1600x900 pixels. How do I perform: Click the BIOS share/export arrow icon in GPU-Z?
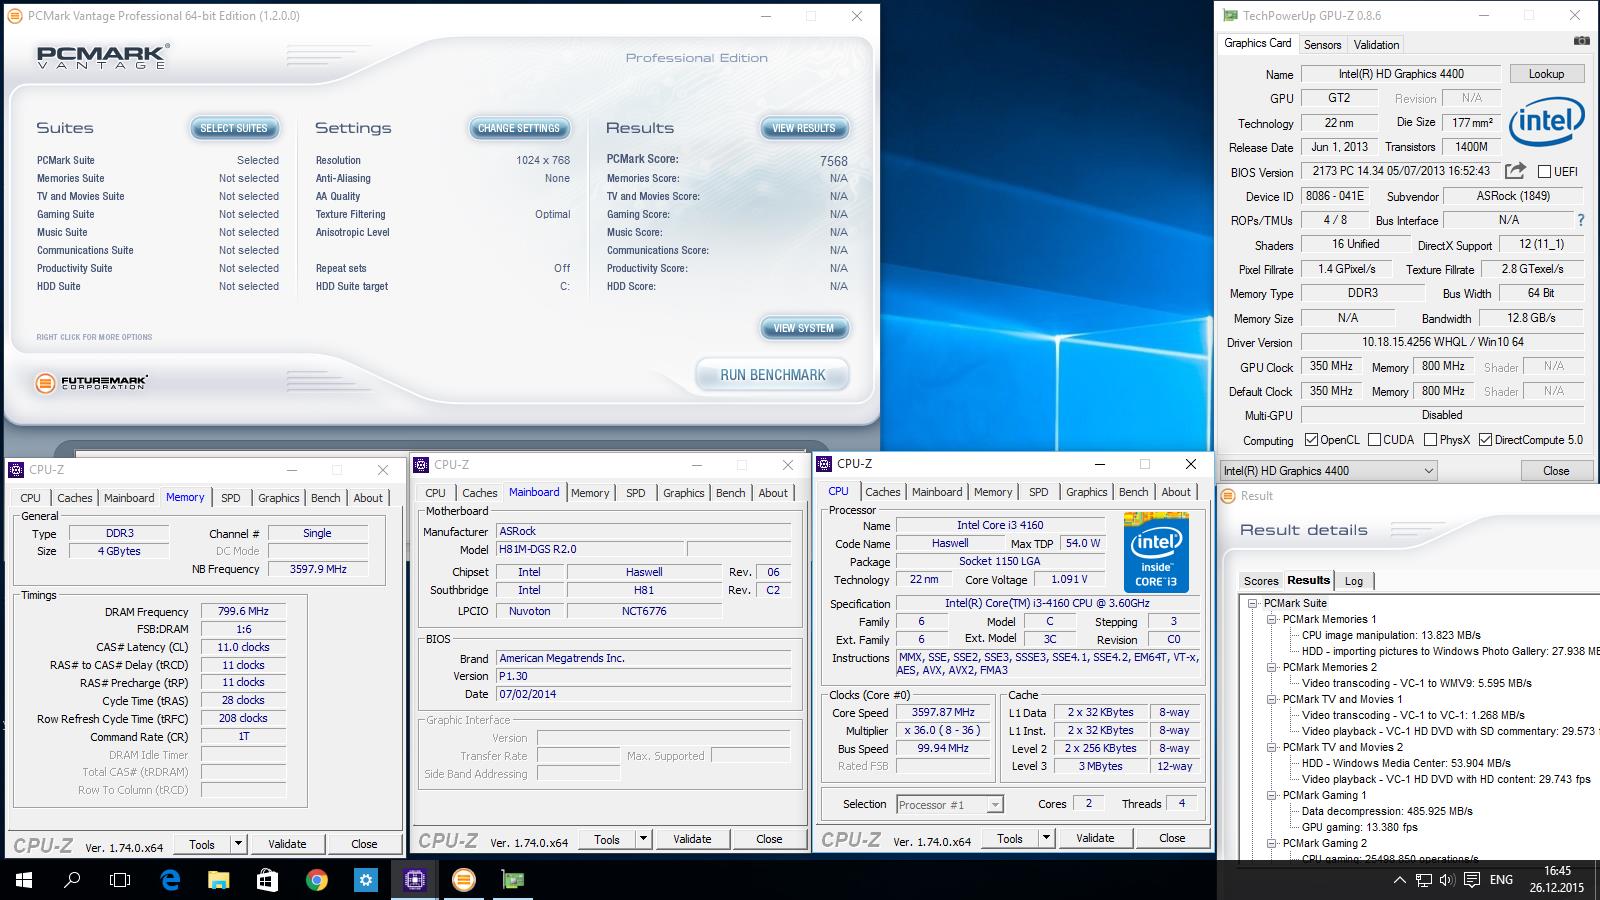coord(1515,171)
